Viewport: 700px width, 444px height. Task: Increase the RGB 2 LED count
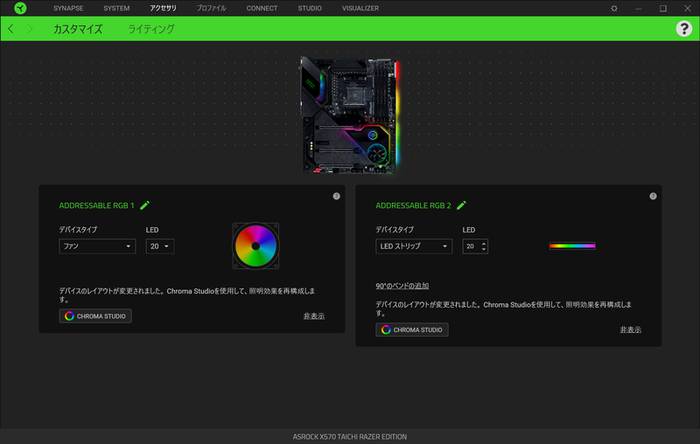[483, 243]
